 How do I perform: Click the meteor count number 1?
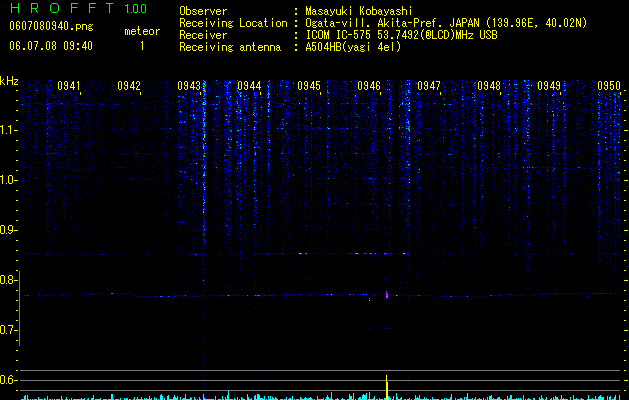pos(142,46)
